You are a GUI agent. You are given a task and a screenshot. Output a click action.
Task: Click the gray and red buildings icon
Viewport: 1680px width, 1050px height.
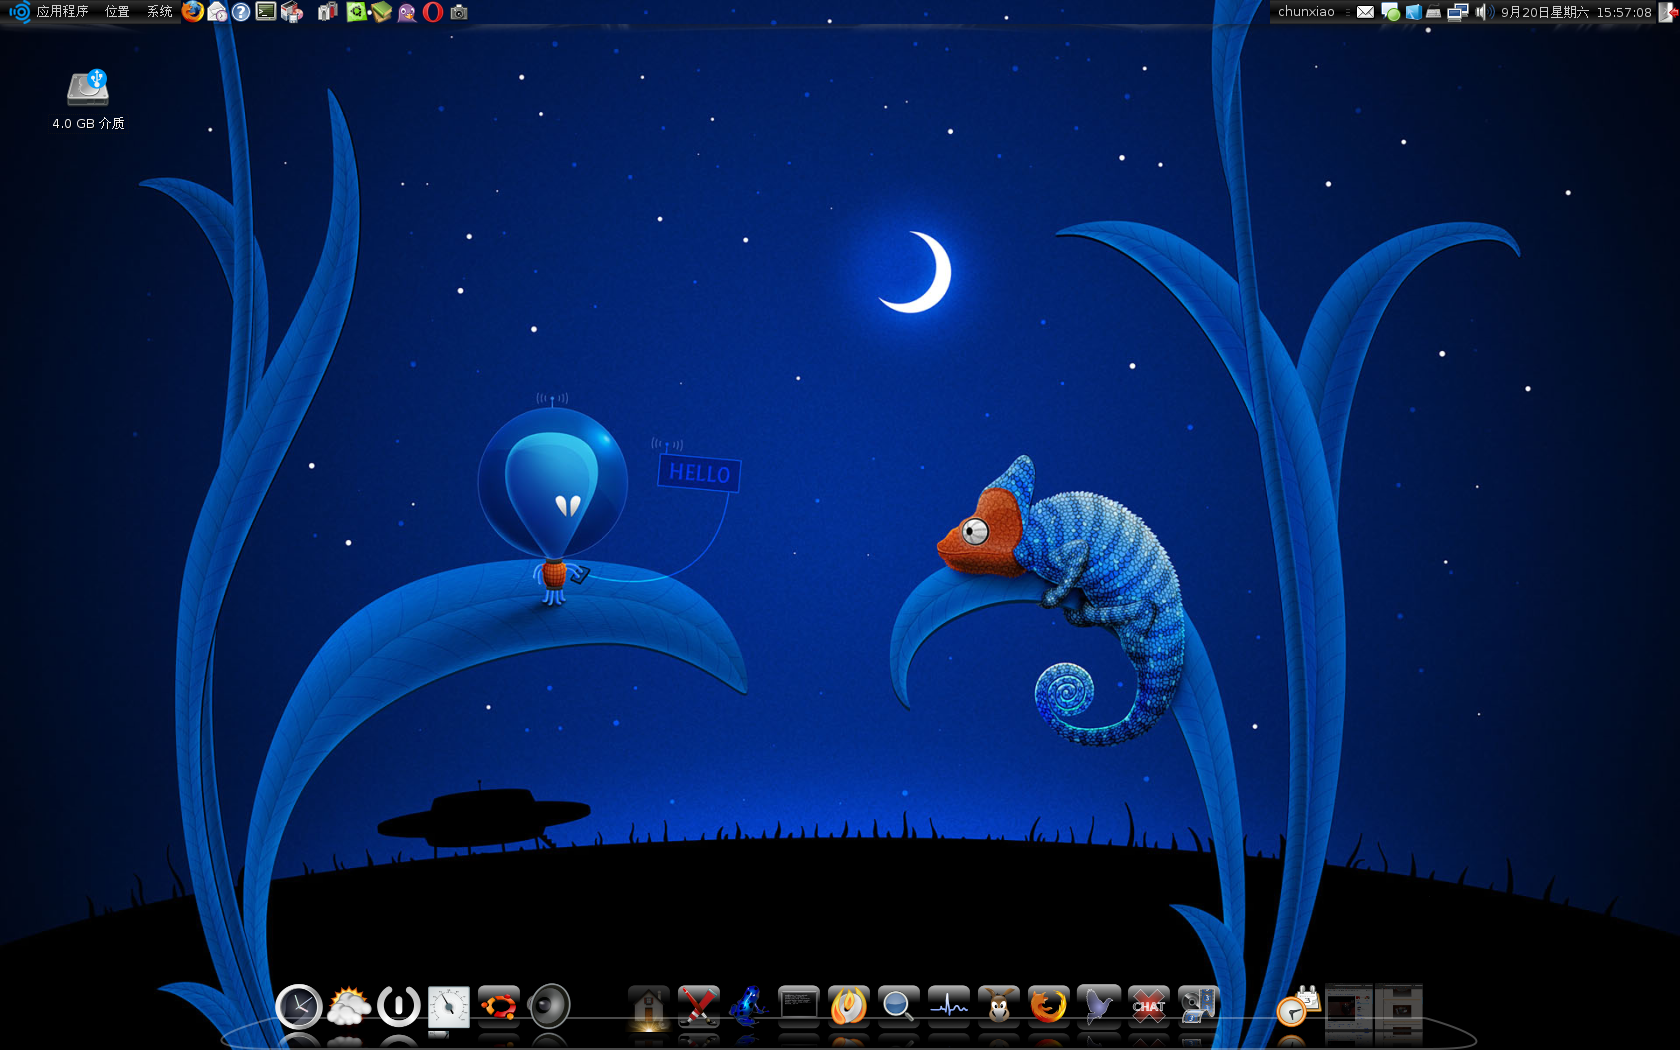tap(327, 12)
